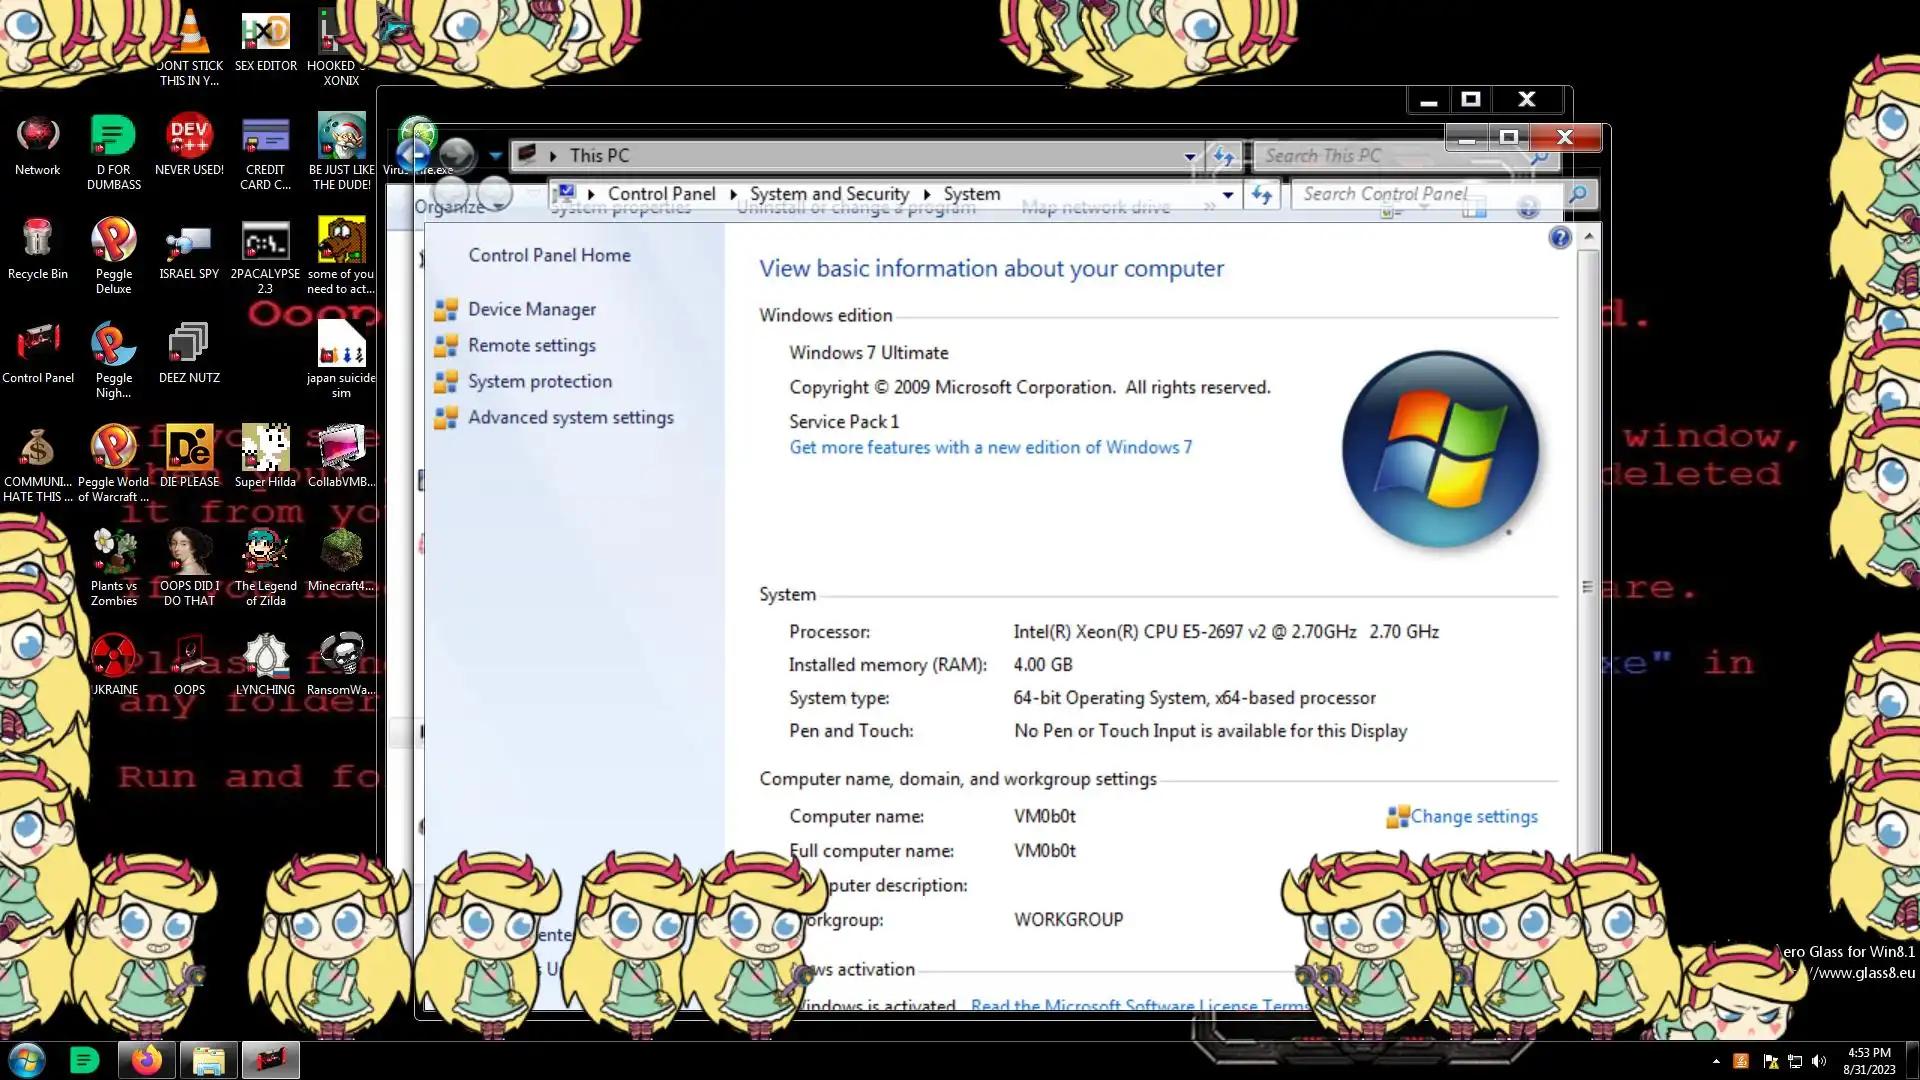Open the Peggle Deluxe desktop icon
The image size is (1920, 1080).
pos(113,242)
